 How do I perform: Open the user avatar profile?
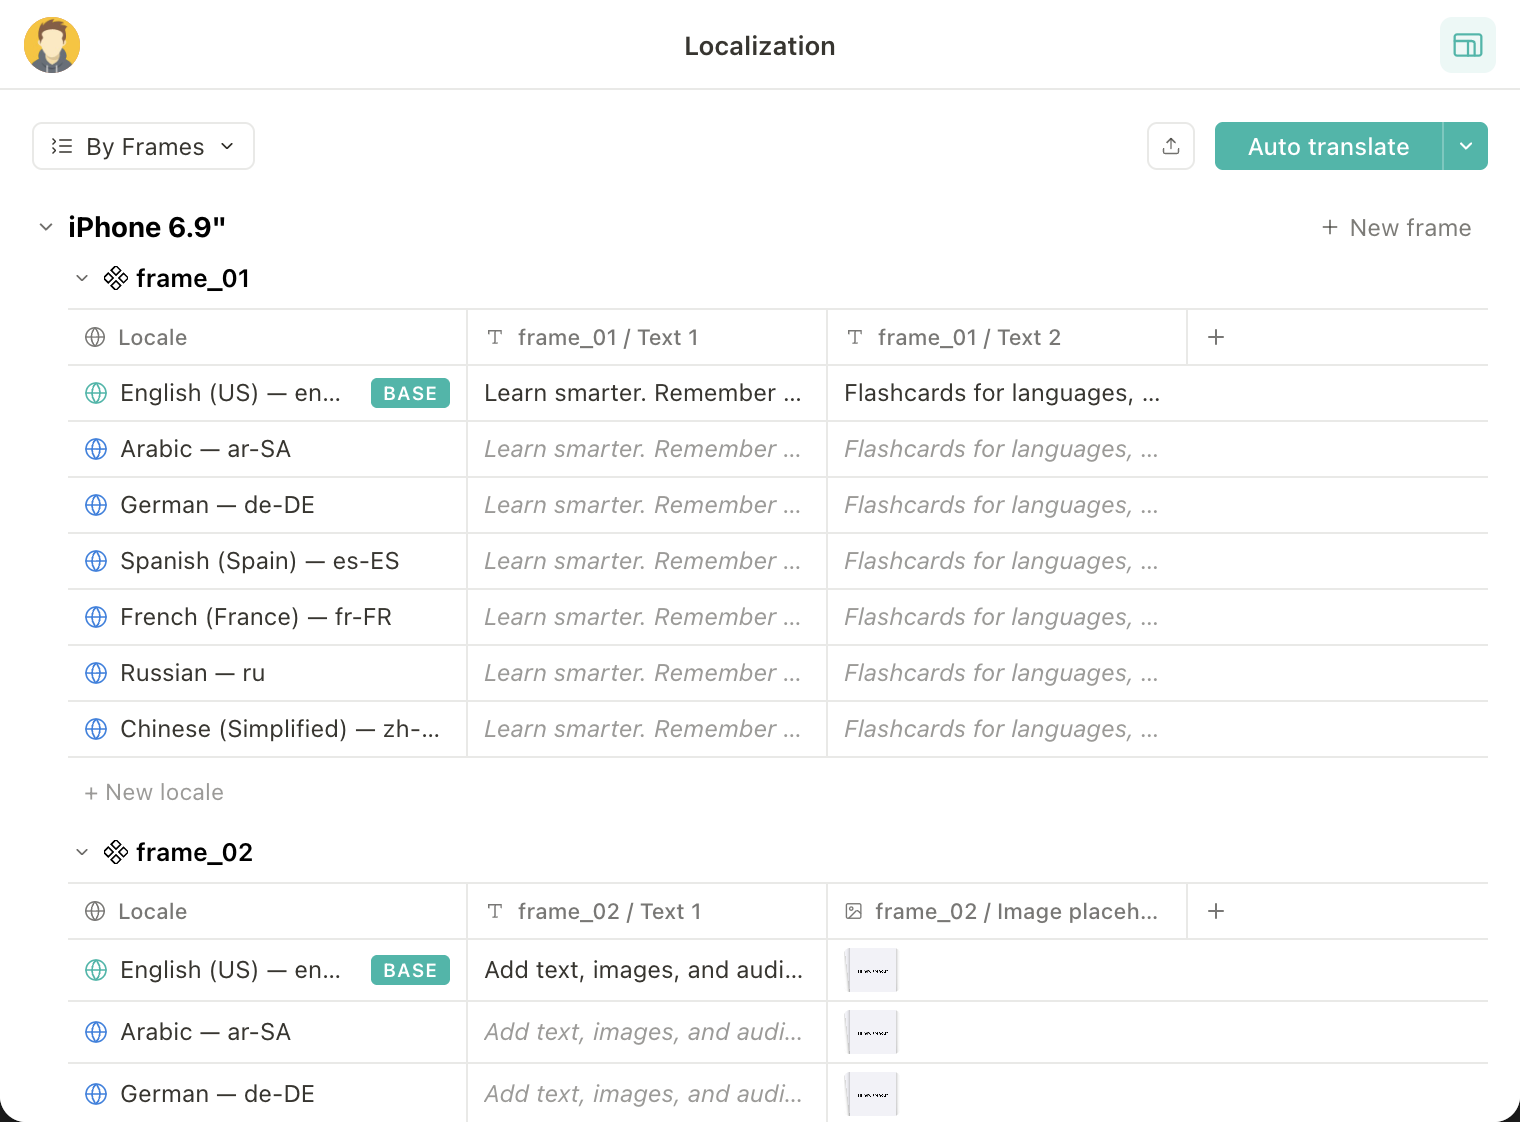point(52,45)
